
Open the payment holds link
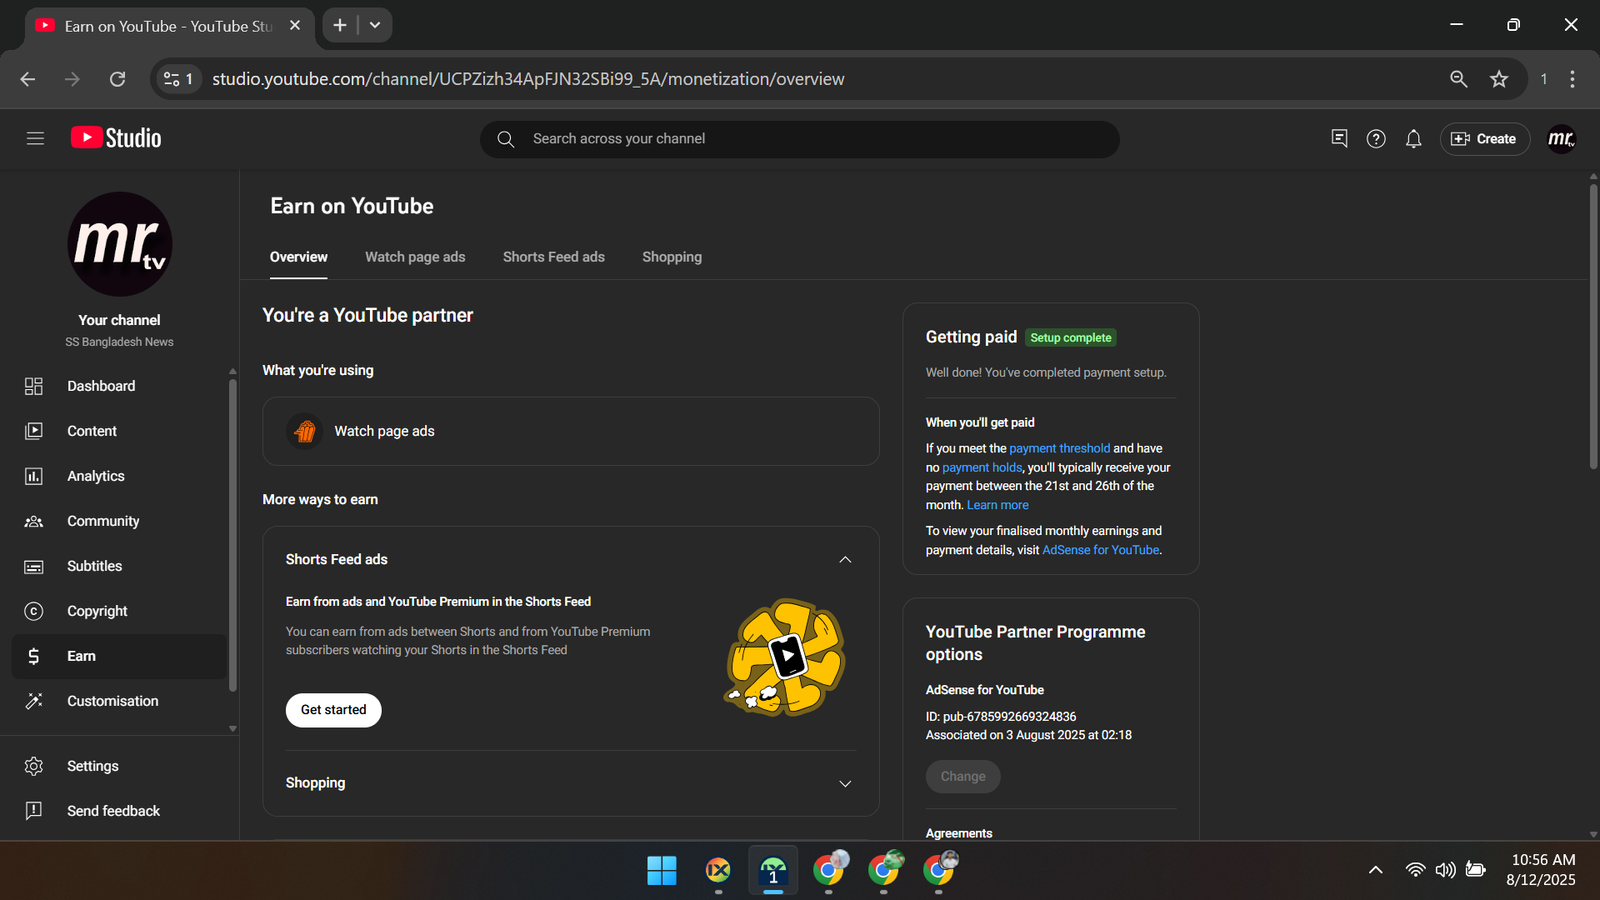982,468
